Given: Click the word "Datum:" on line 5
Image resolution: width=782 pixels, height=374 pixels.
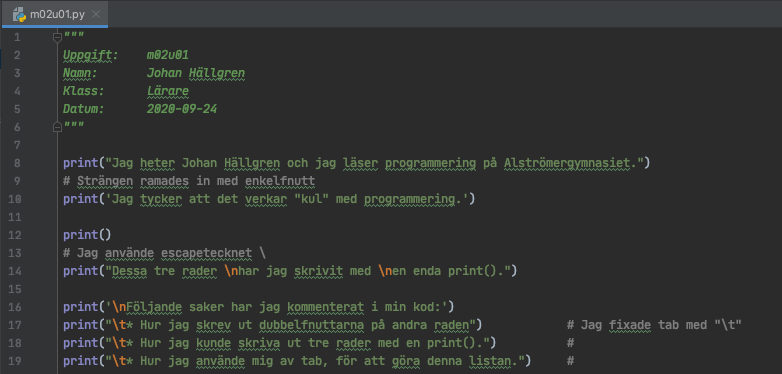Looking at the screenshot, I should 84,109.
